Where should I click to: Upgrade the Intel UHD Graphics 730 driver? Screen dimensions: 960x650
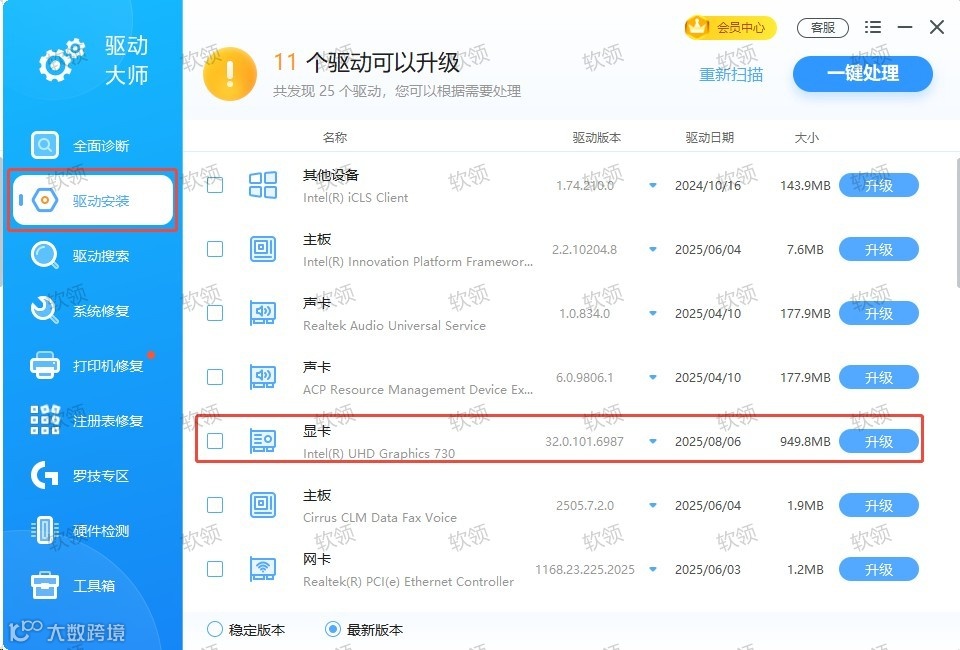879,441
